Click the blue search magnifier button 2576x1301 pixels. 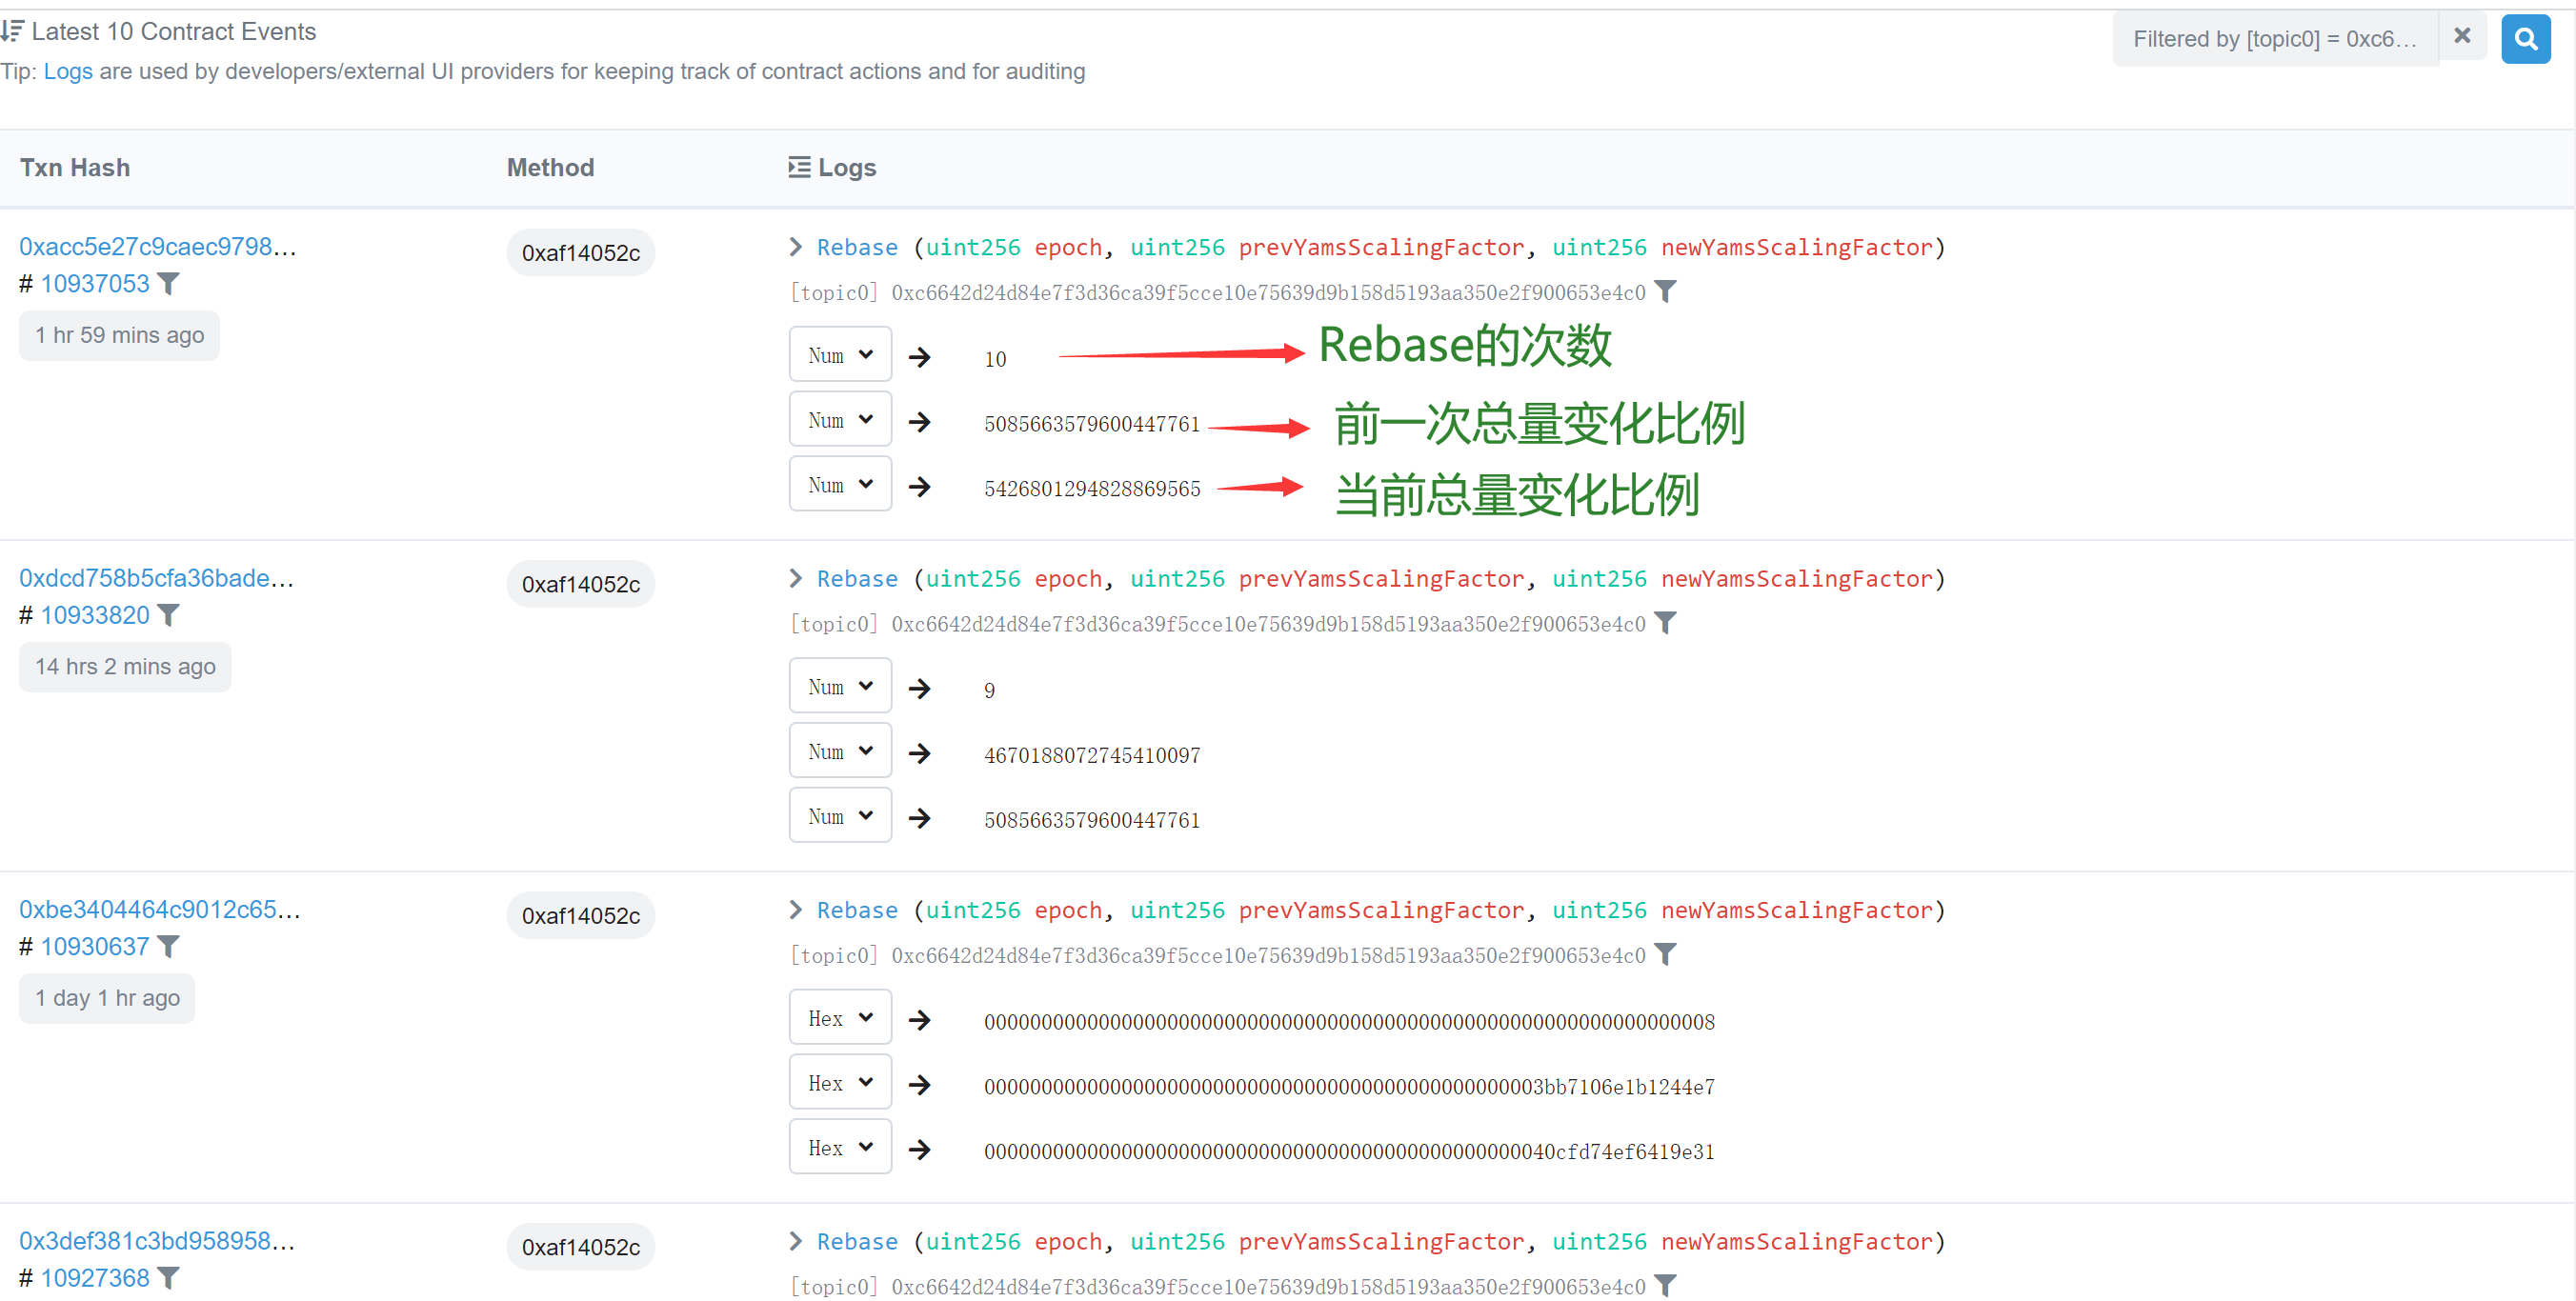click(2525, 39)
